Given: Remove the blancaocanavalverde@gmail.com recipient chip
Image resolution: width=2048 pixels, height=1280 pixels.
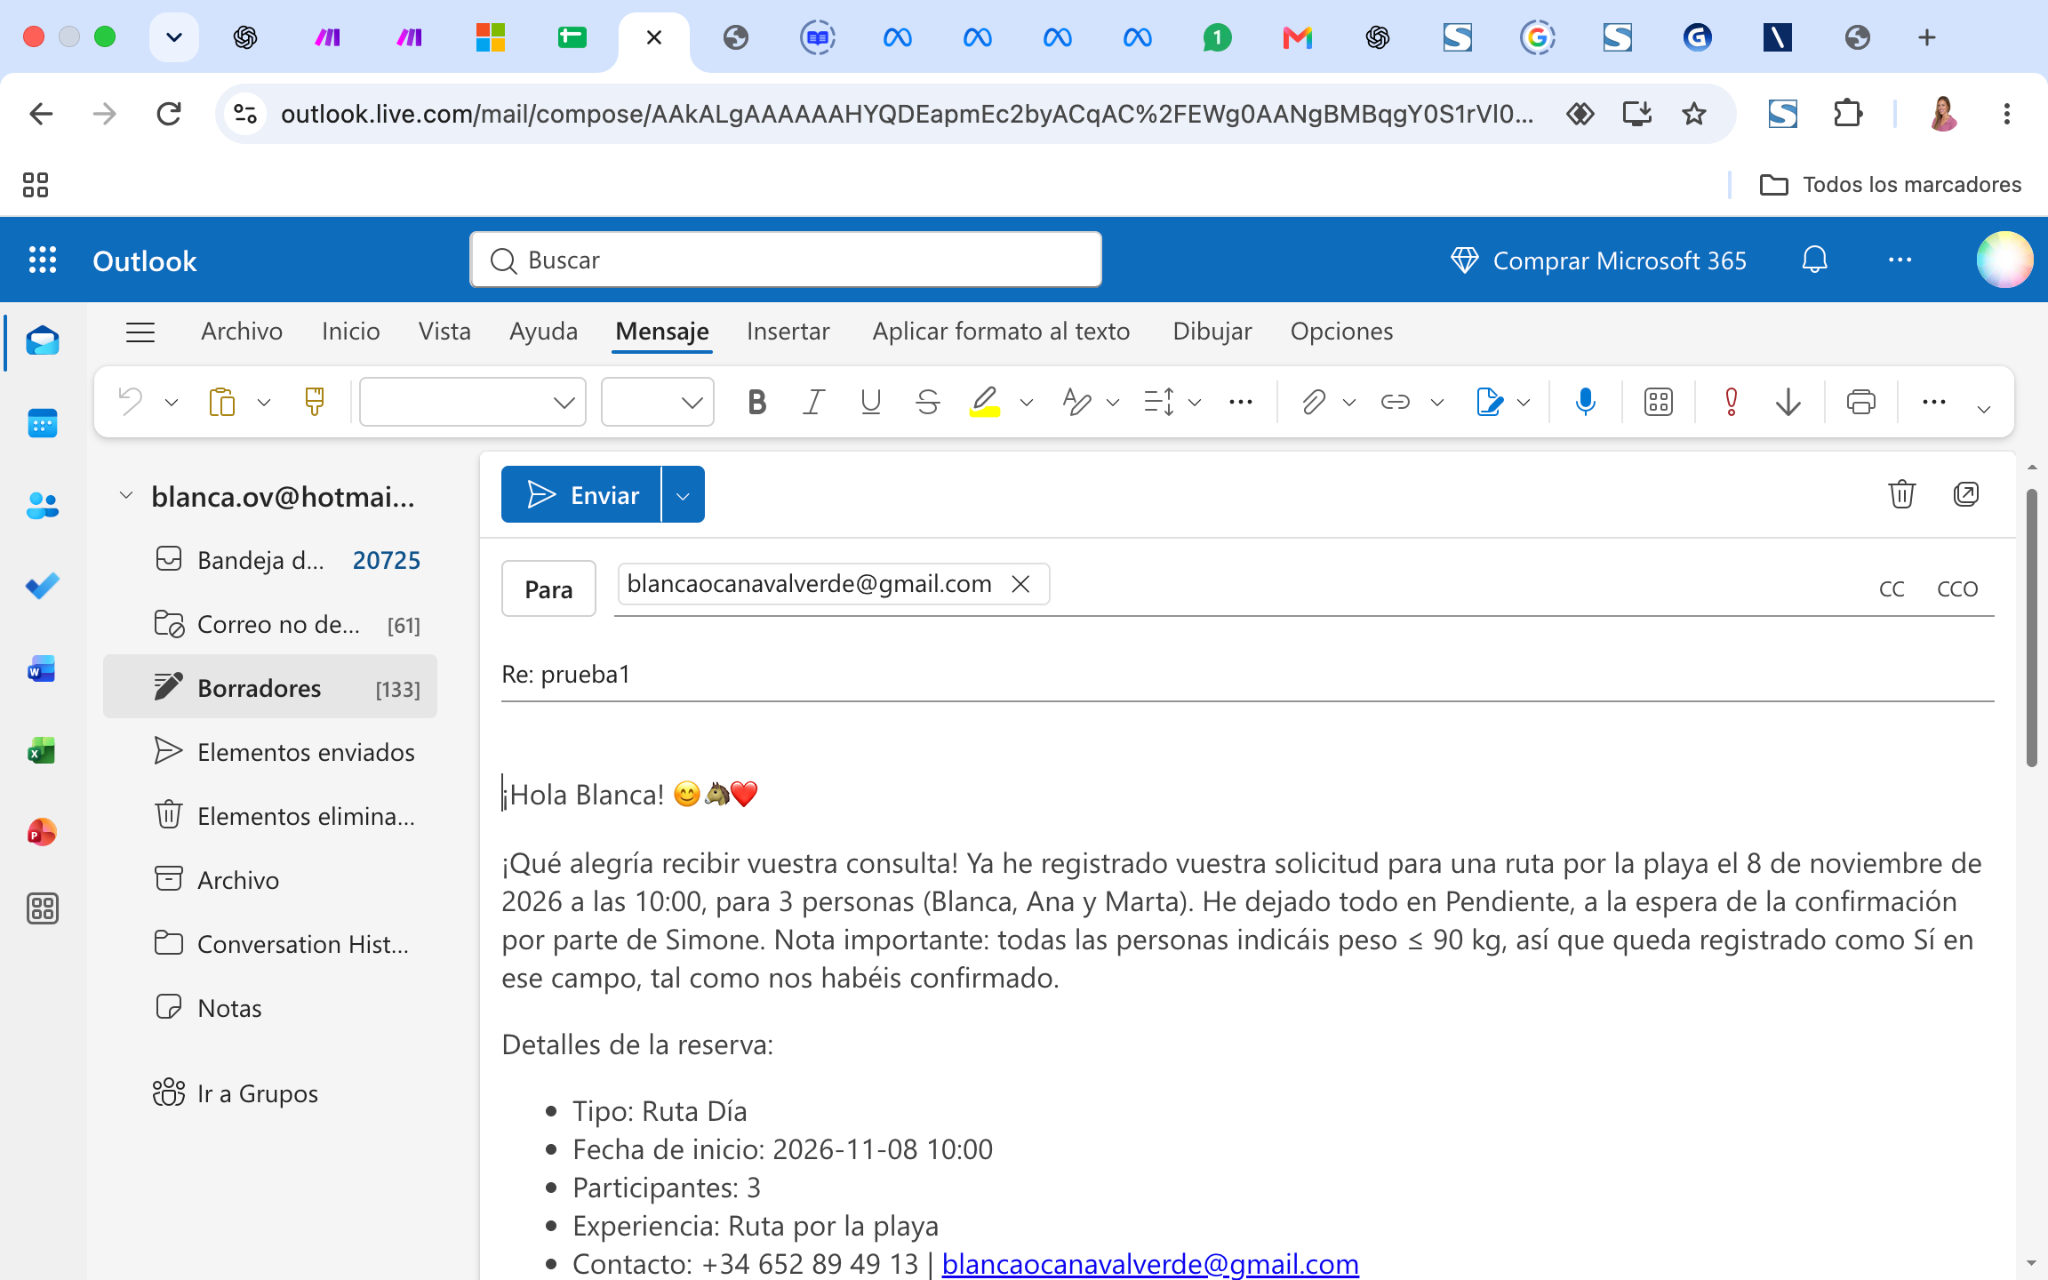Looking at the screenshot, I should pyautogui.click(x=1020, y=584).
